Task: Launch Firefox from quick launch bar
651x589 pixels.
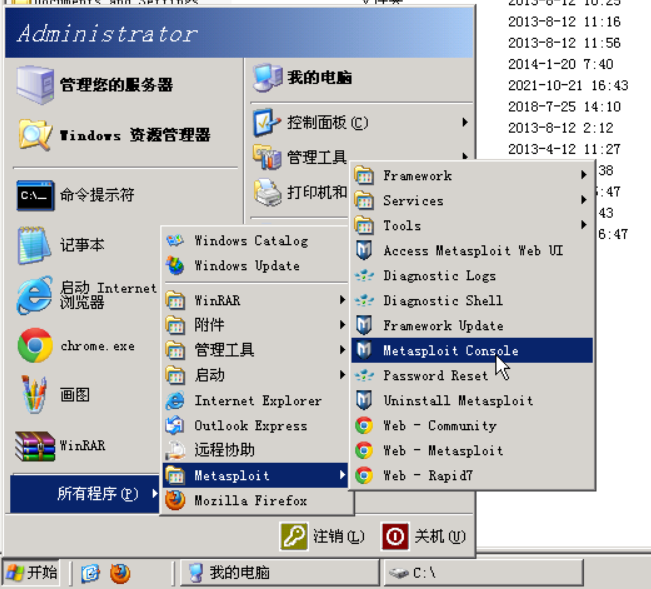Action: (x=120, y=573)
